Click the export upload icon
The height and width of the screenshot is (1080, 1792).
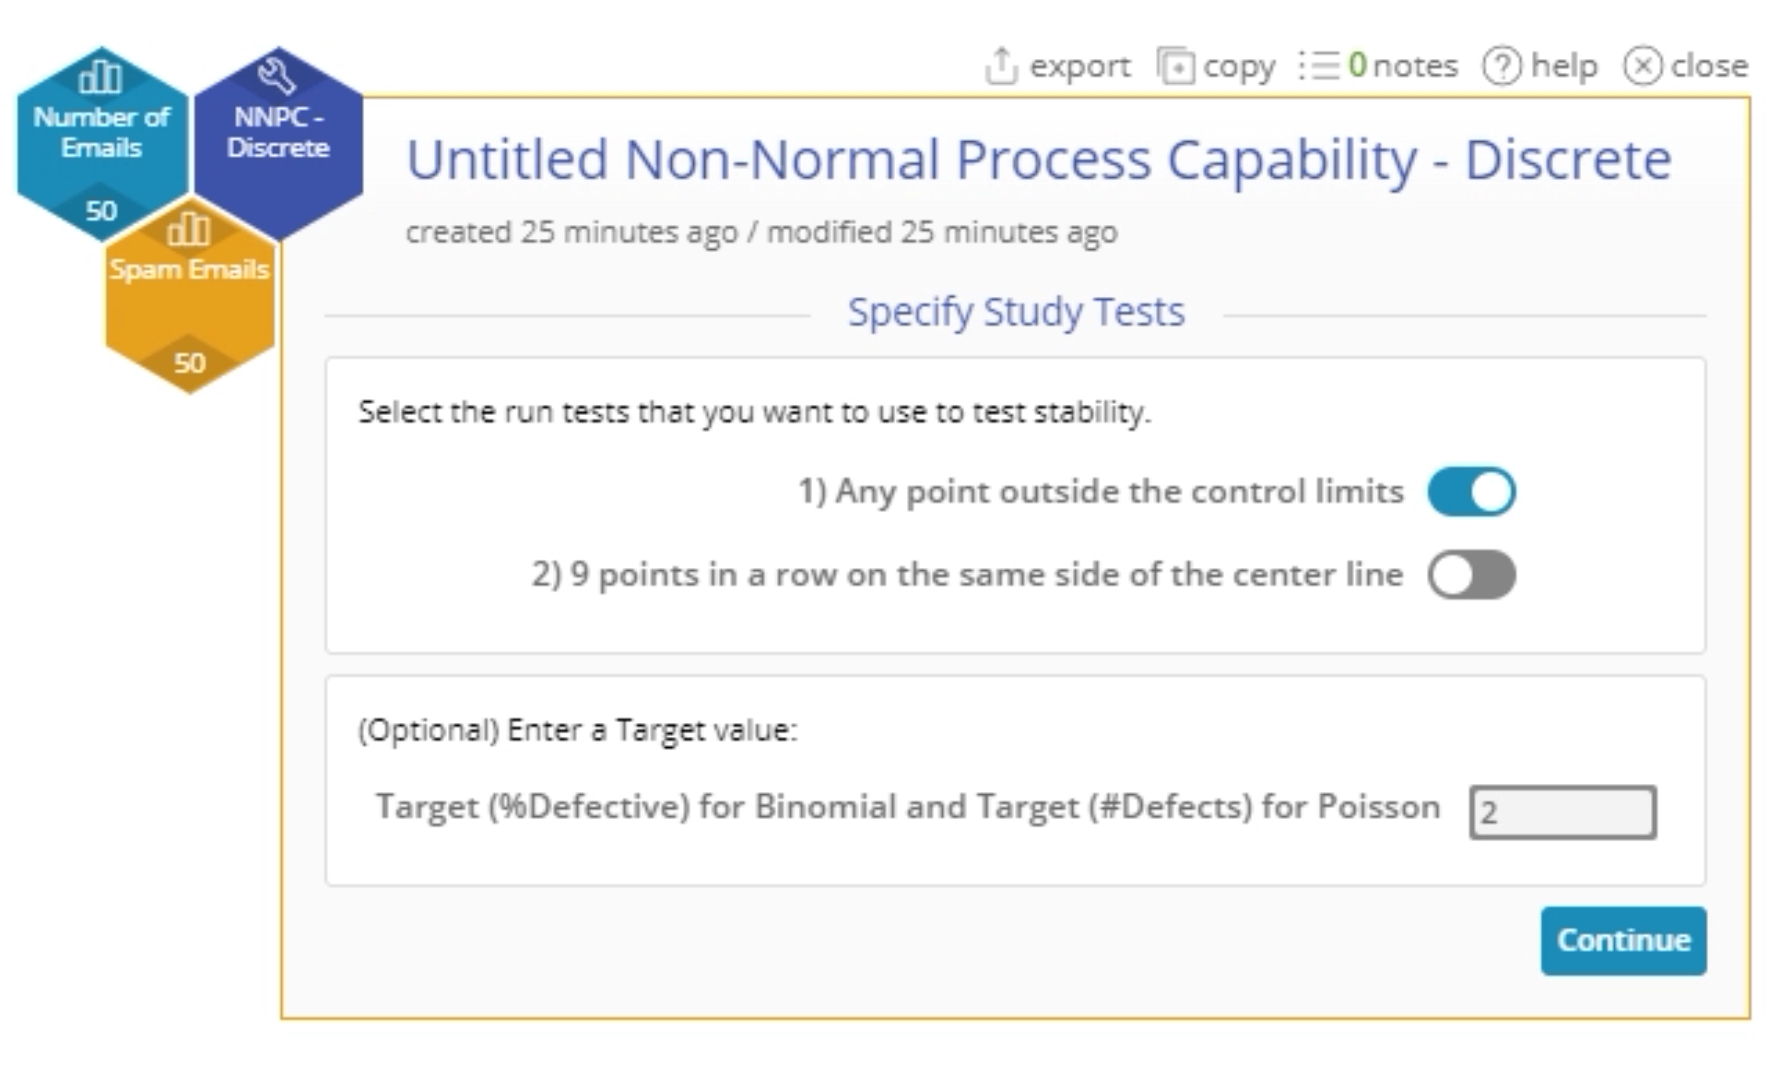point(1000,66)
